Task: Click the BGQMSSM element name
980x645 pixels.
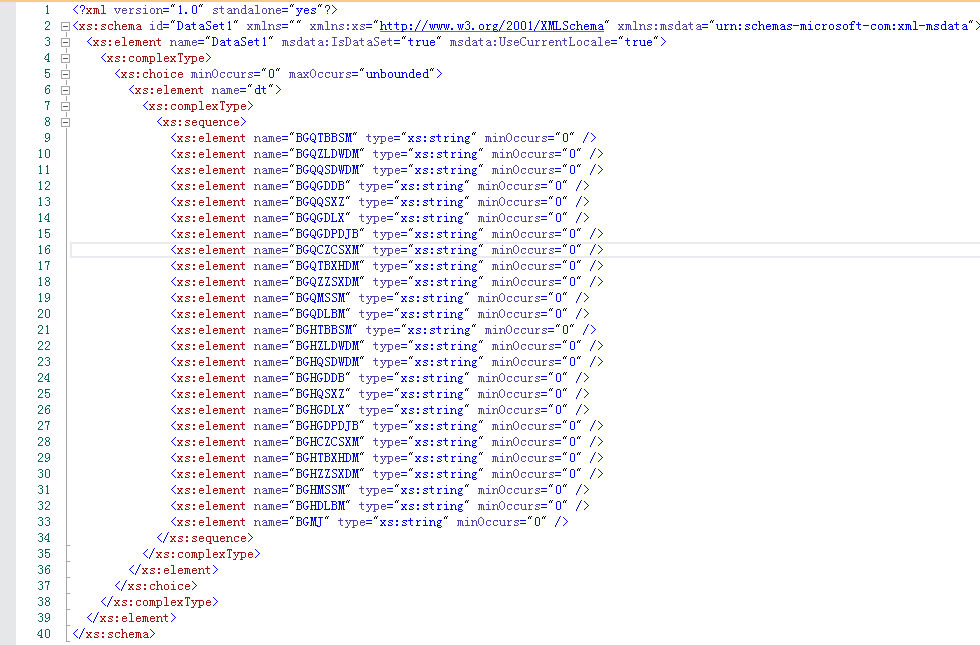Action: (x=320, y=298)
